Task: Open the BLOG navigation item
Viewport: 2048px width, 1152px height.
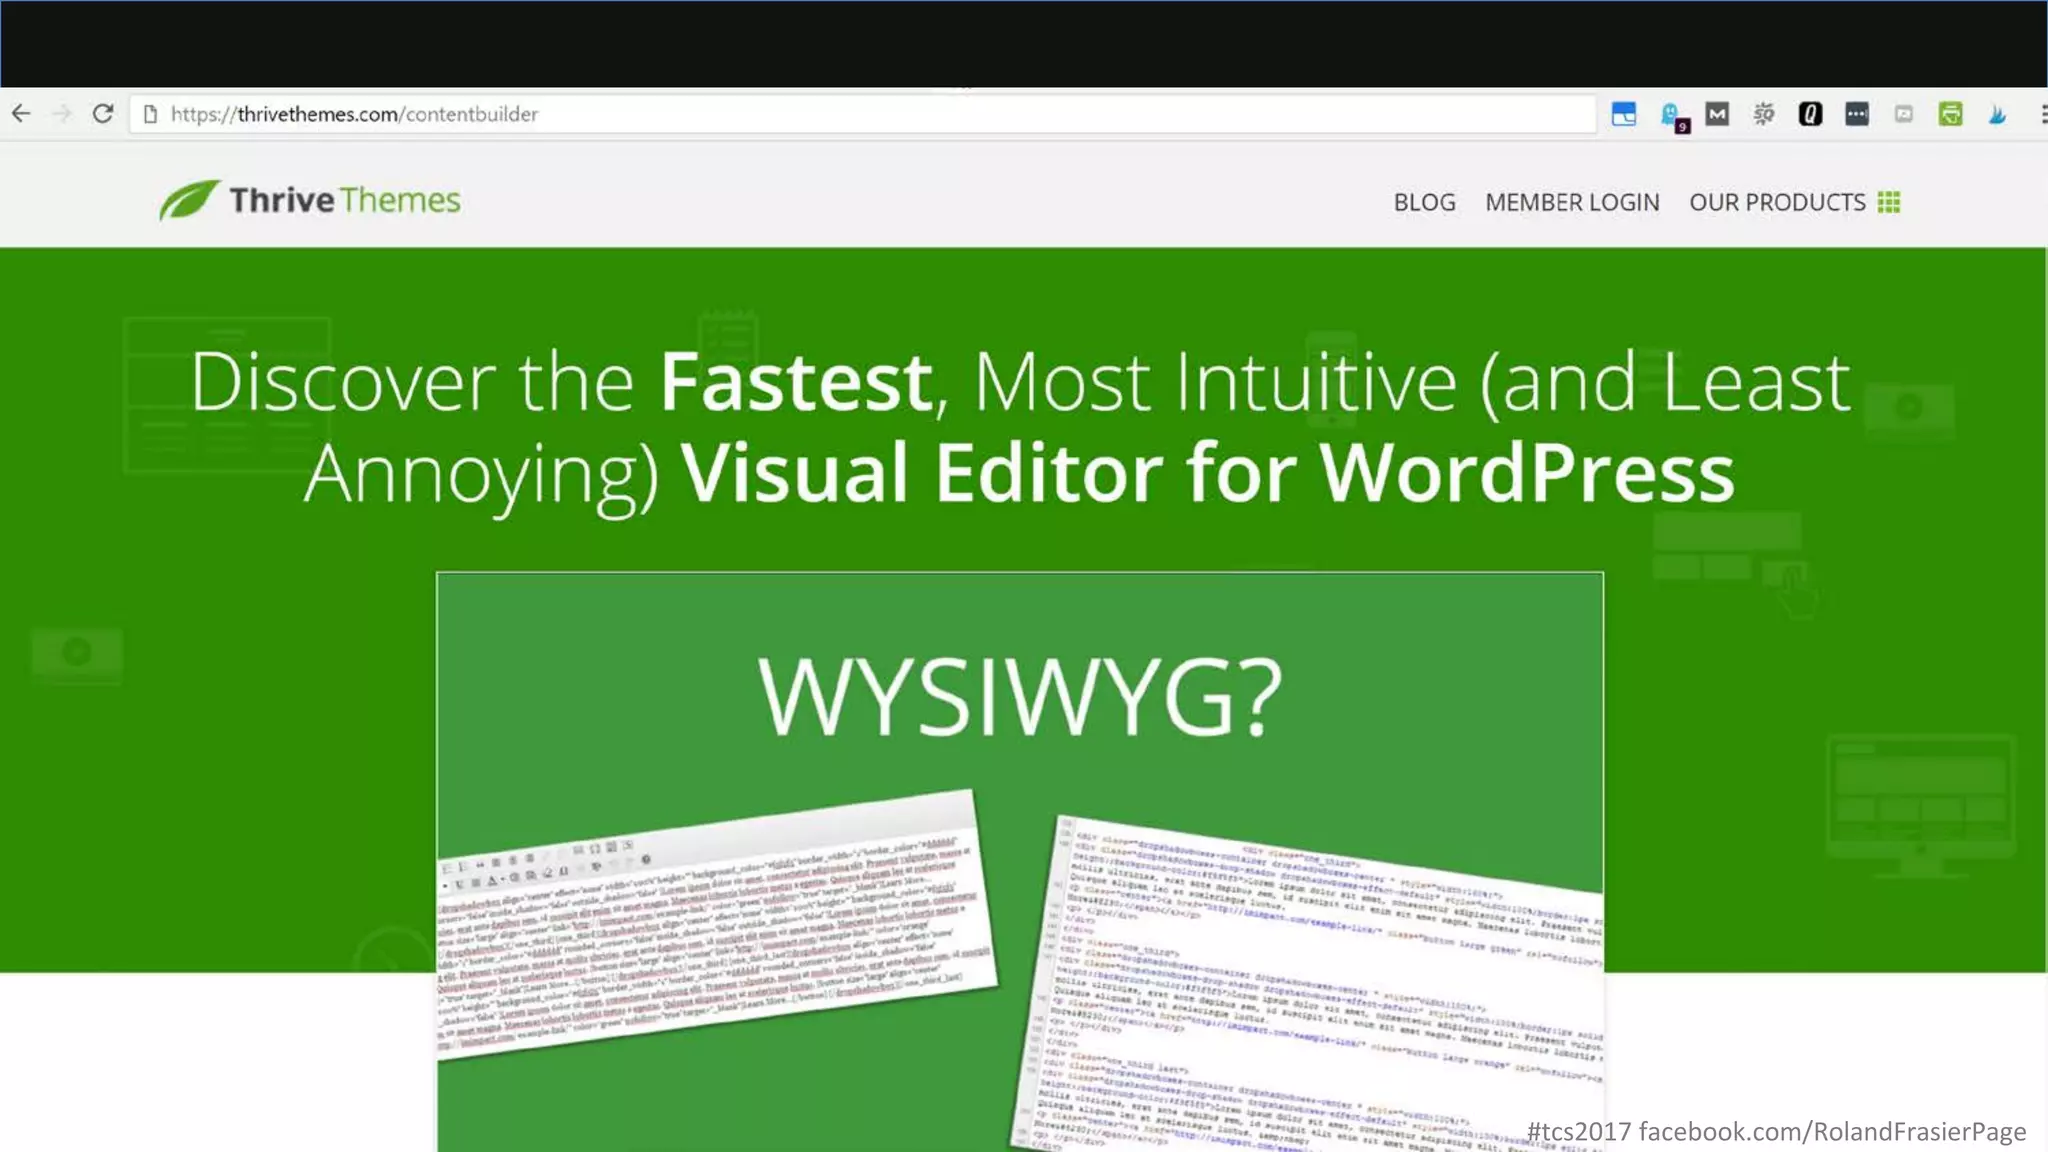Action: pyautogui.click(x=1424, y=203)
